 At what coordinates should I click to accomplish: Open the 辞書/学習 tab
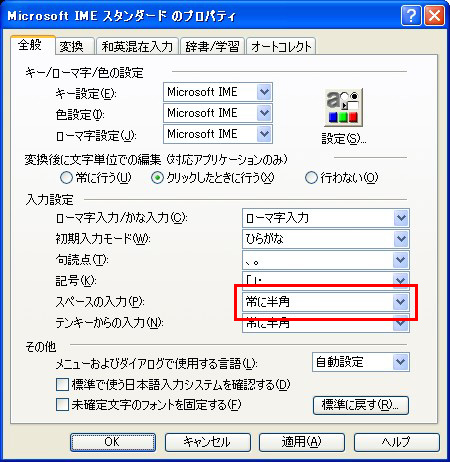pyautogui.click(x=213, y=46)
